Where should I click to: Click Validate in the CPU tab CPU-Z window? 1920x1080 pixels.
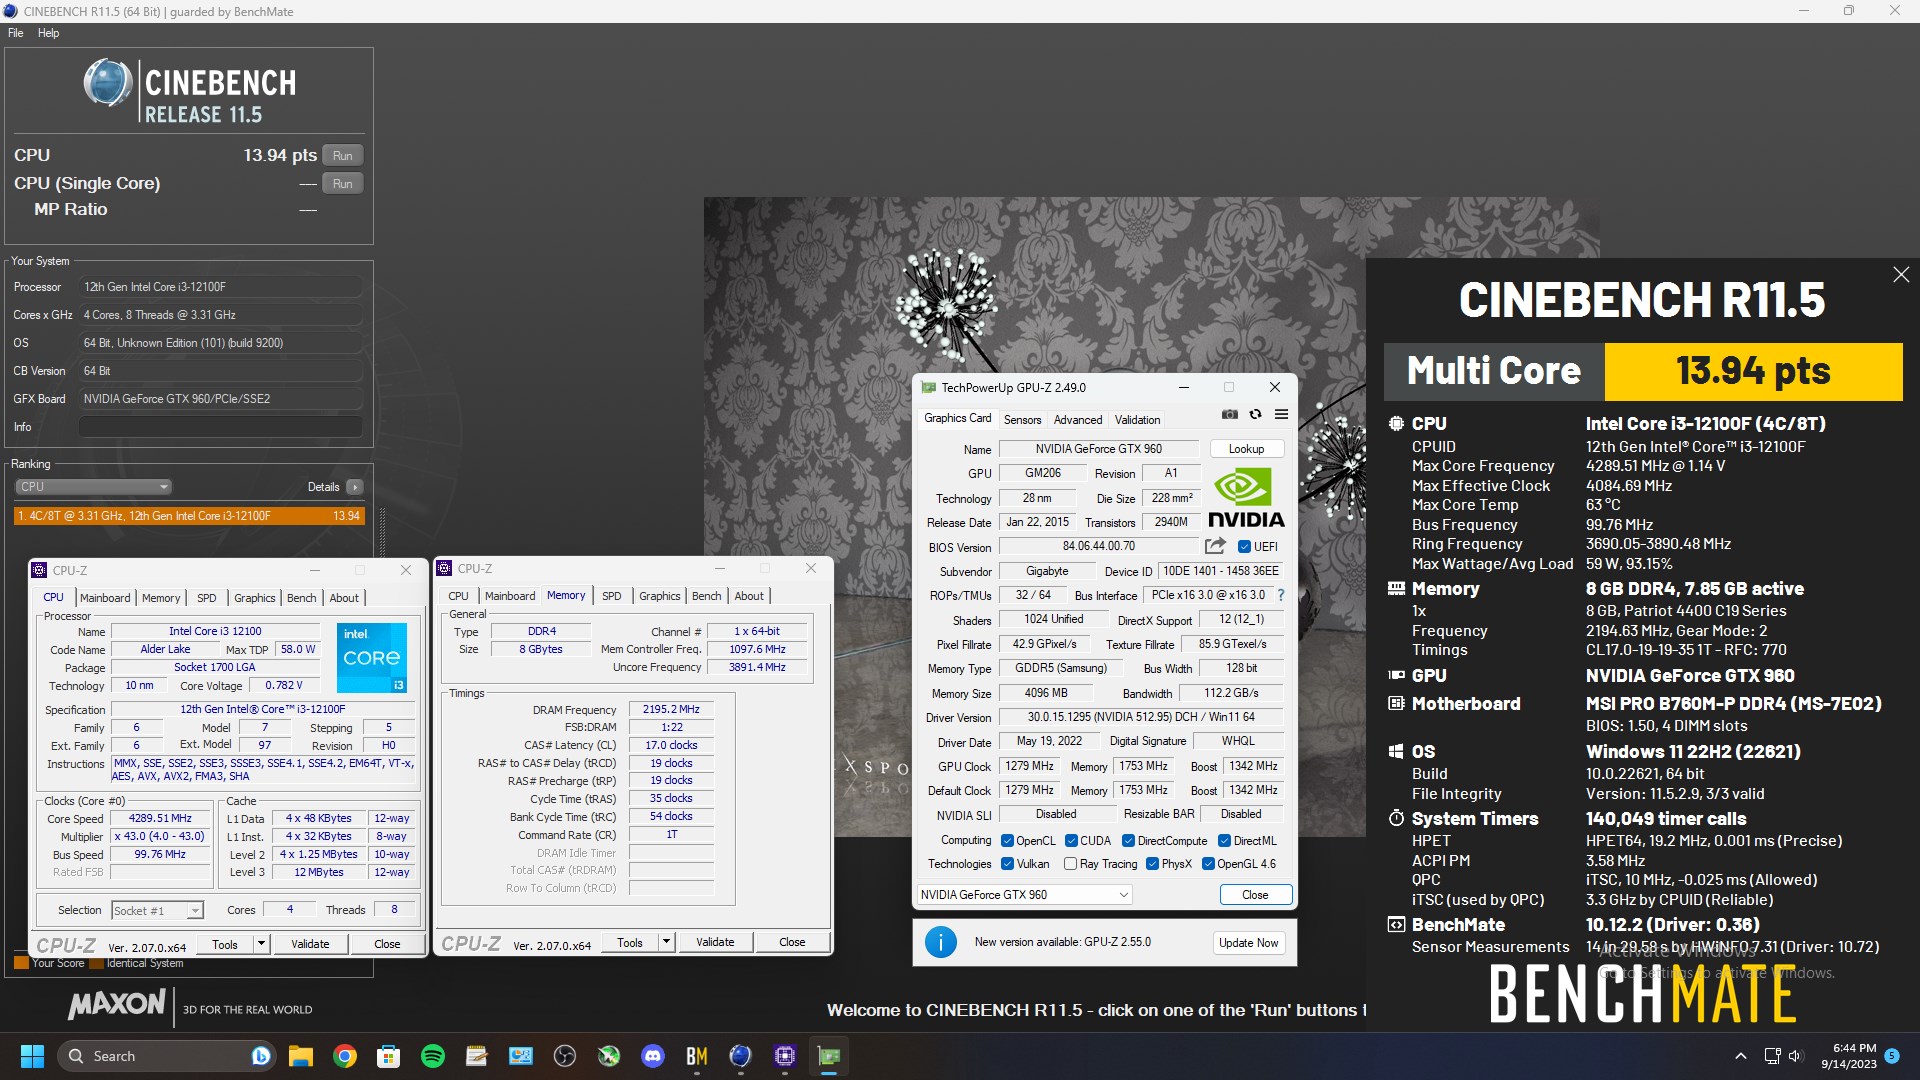coord(310,944)
